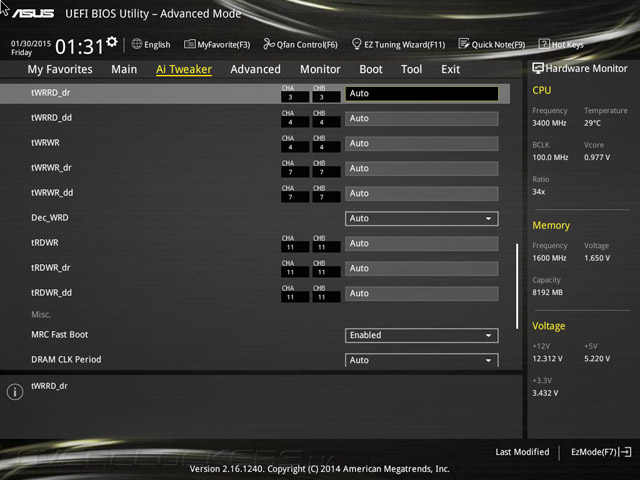This screenshot has height=480, width=640.
Task: Open Quick Note(F9)
Action: (x=498, y=44)
